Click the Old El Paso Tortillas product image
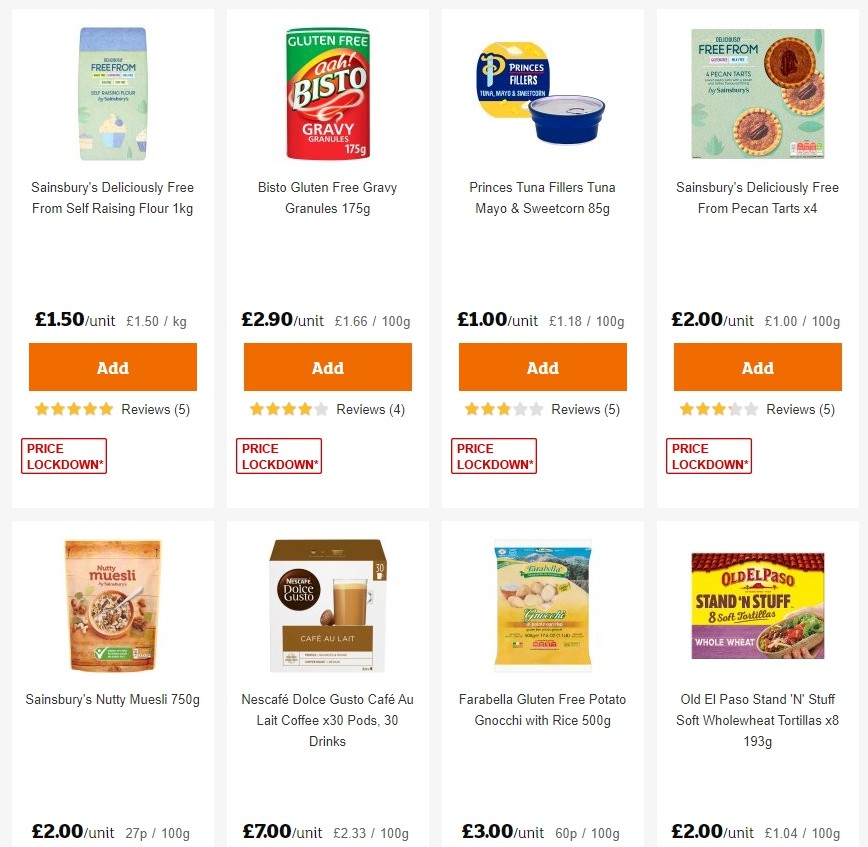This screenshot has height=847, width=868. (x=757, y=605)
